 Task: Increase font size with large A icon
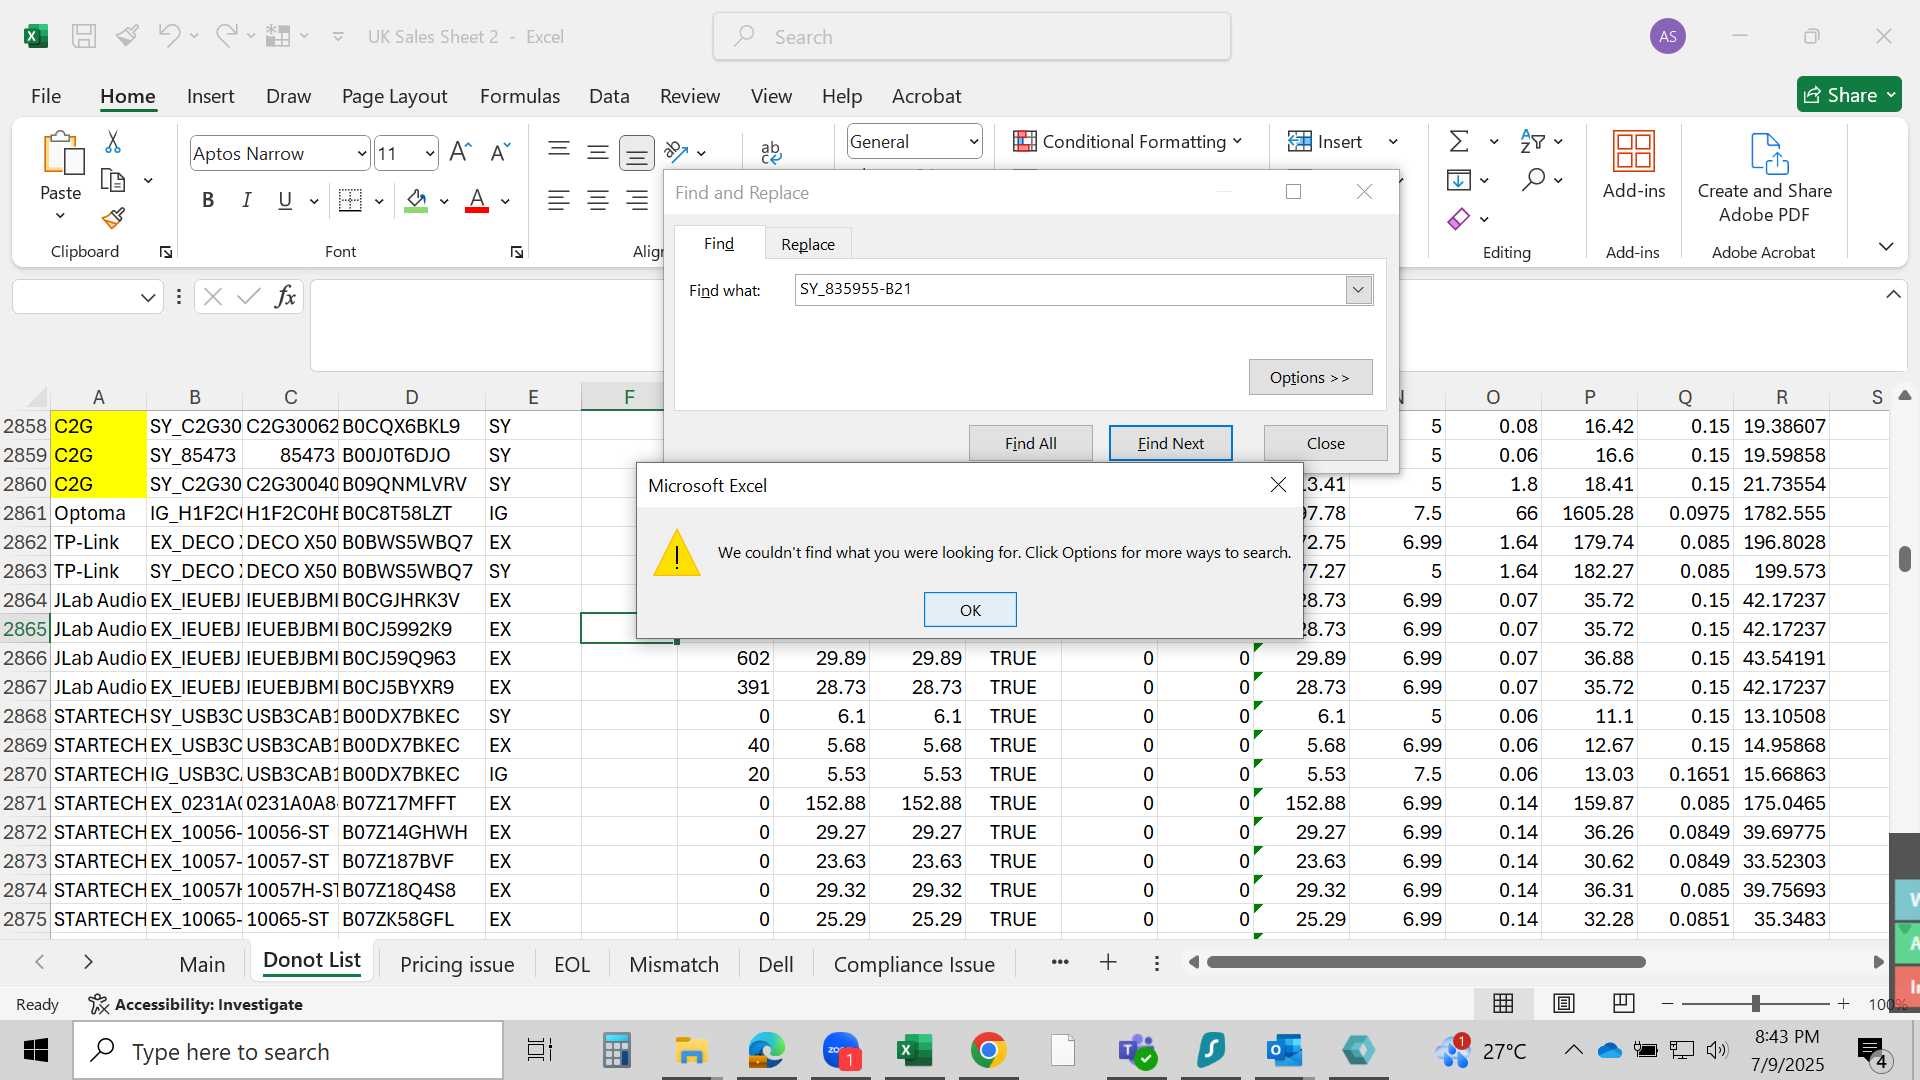point(460,153)
